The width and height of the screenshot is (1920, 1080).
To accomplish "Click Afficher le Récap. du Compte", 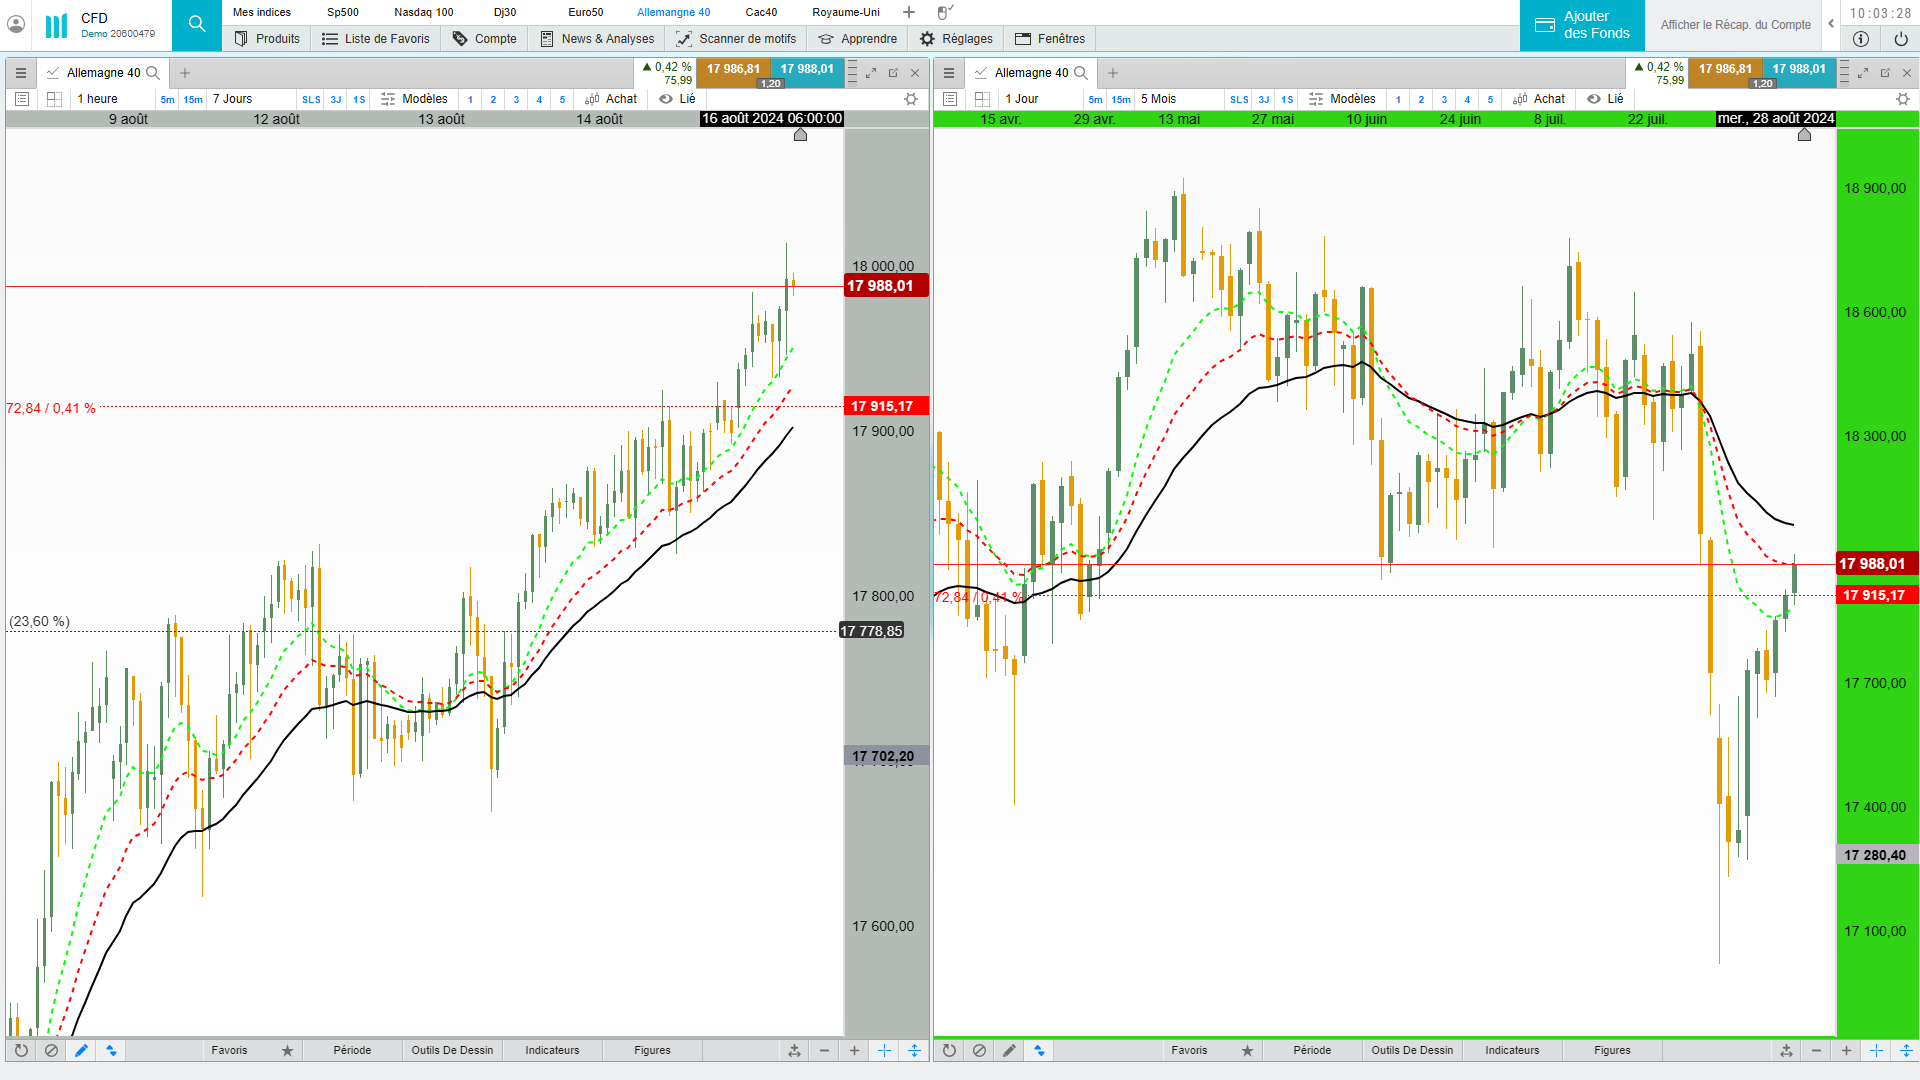I will point(1735,25).
